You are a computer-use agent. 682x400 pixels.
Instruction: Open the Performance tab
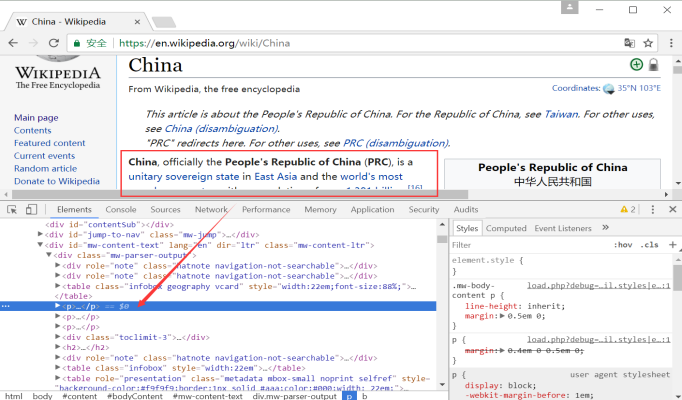coord(266,210)
